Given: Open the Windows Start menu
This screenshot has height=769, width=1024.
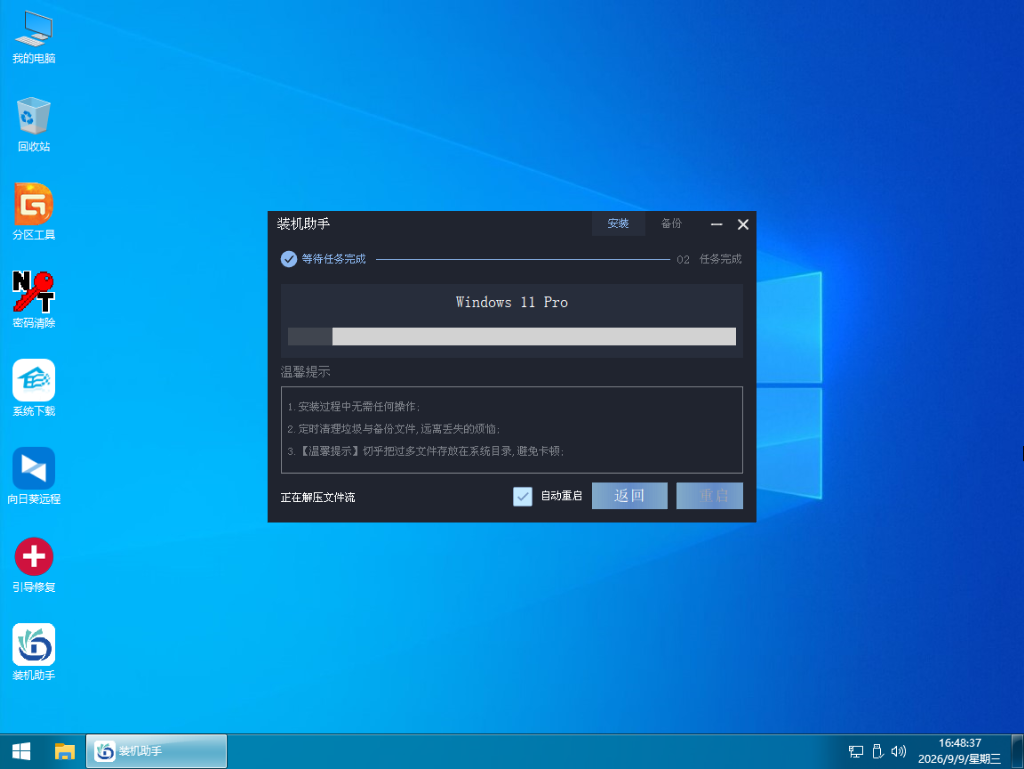Looking at the screenshot, I should coord(22,751).
